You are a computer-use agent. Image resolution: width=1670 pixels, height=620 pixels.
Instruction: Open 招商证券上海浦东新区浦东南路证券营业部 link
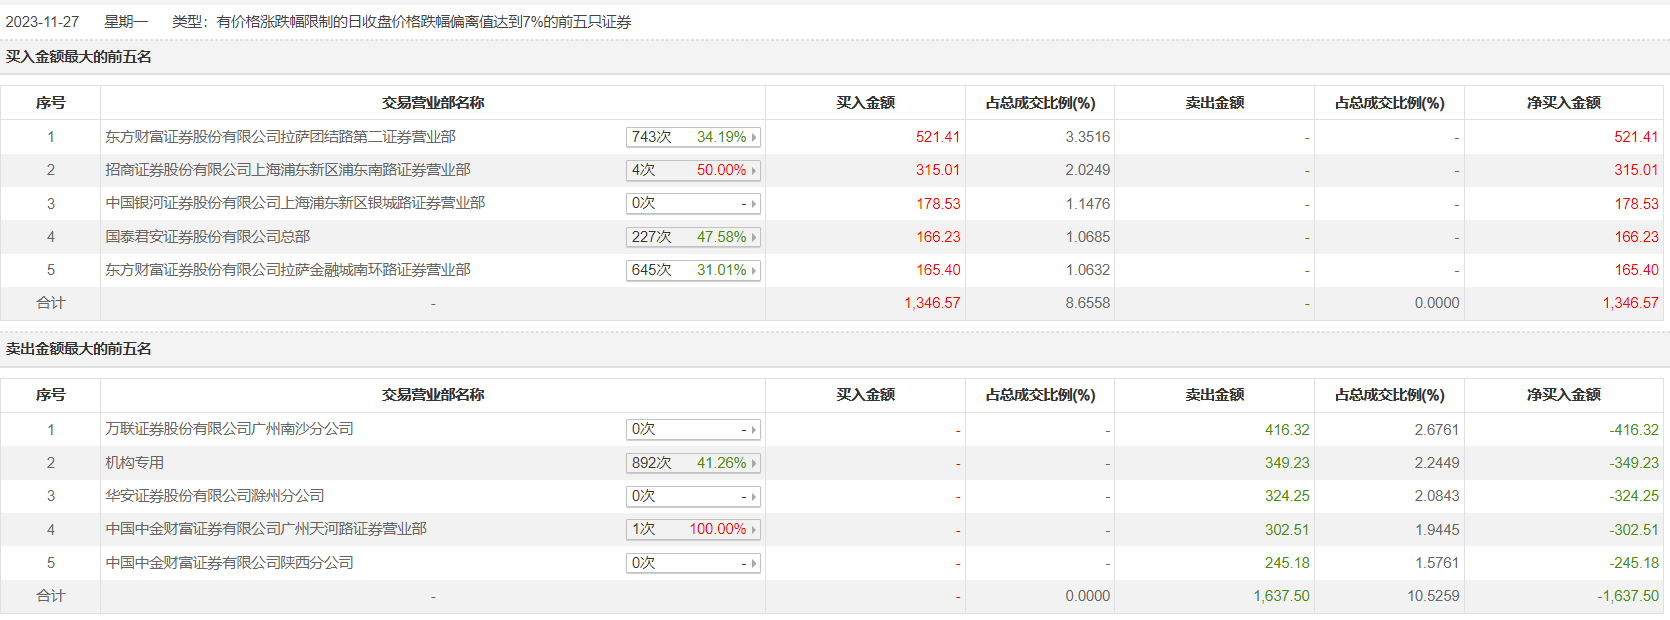pyautogui.click(x=288, y=170)
